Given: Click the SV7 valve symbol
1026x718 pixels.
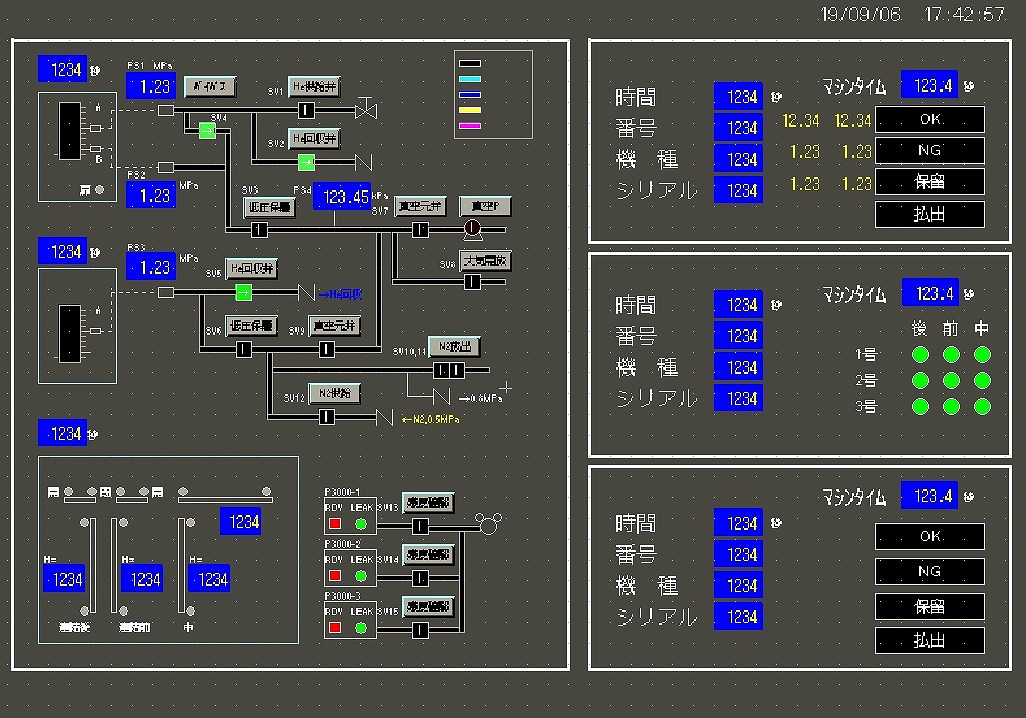Looking at the screenshot, I should (421, 230).
